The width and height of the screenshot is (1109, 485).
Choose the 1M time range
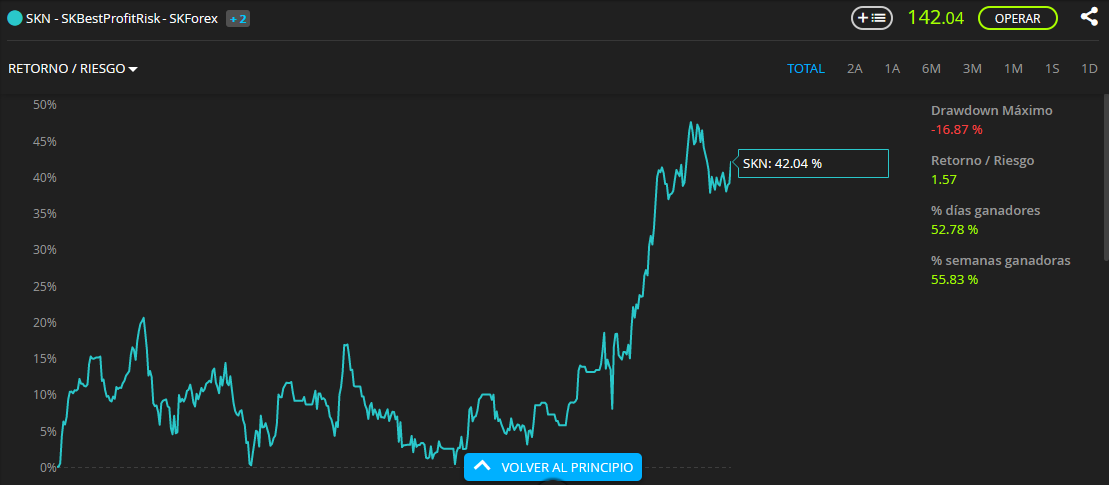pyautogui.click(x=1013, y=69)
